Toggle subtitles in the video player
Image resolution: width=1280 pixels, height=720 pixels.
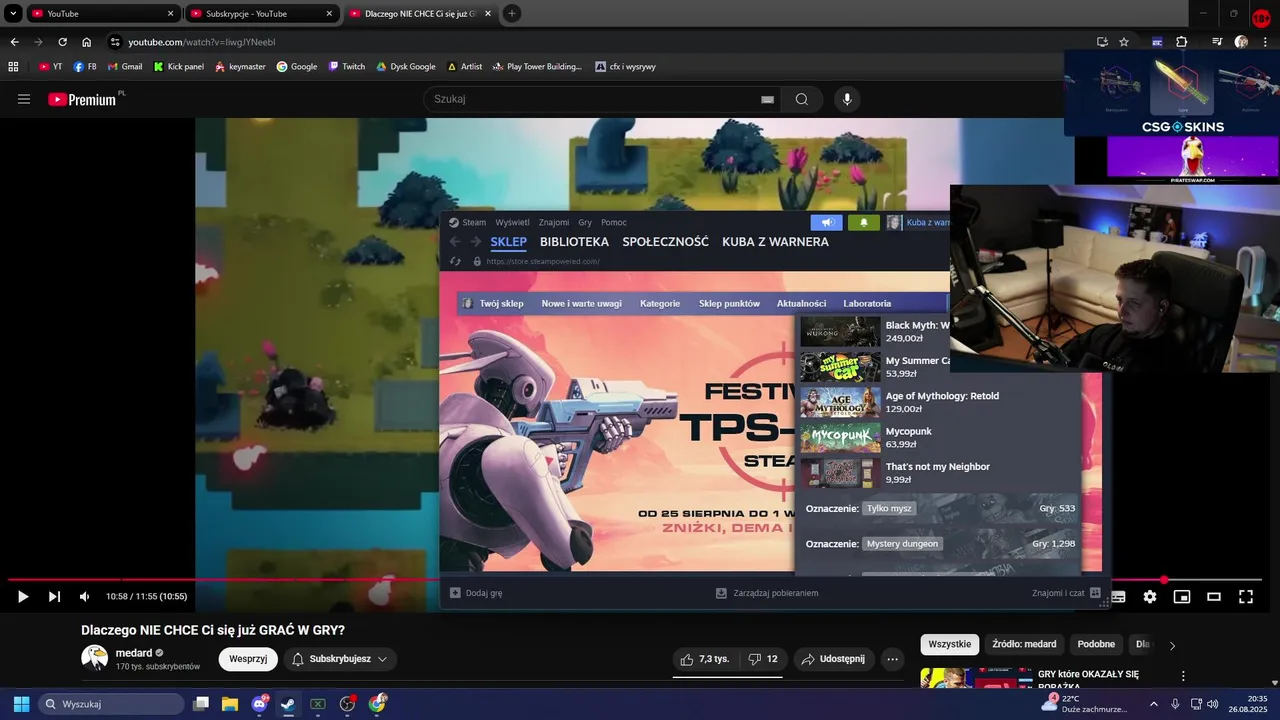(x=1118, y=597)
